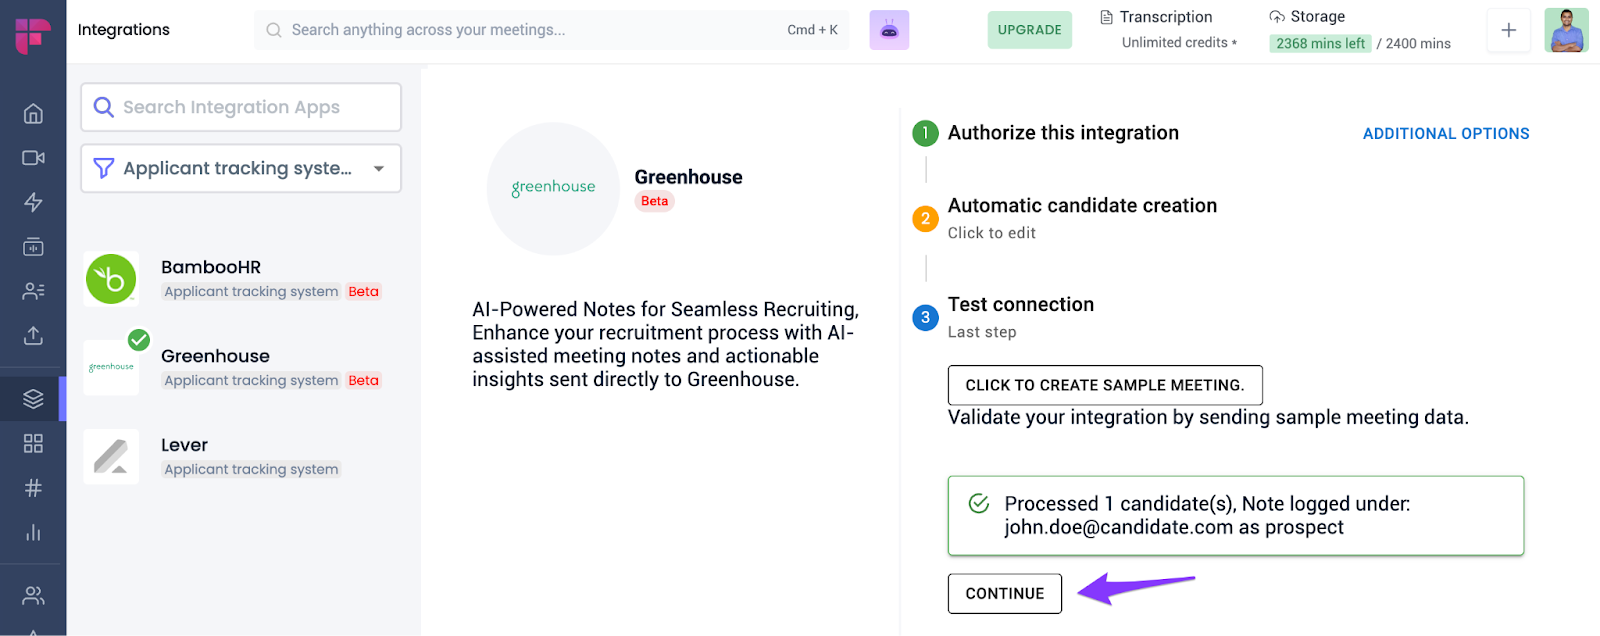The height and width of the screenshot is (636, 1600).
Task: Select the Integrations layers icon
Action: [x=33, y=399]
